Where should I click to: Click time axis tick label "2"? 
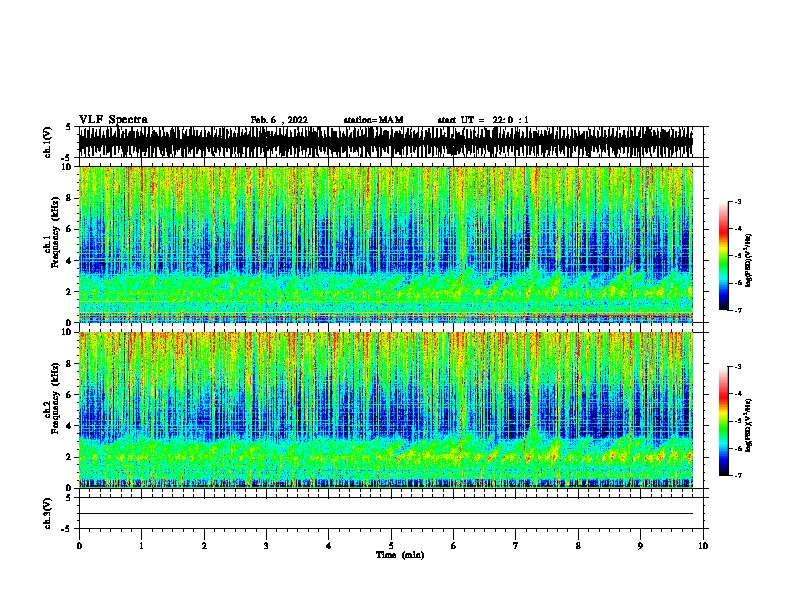click(204, 546)
